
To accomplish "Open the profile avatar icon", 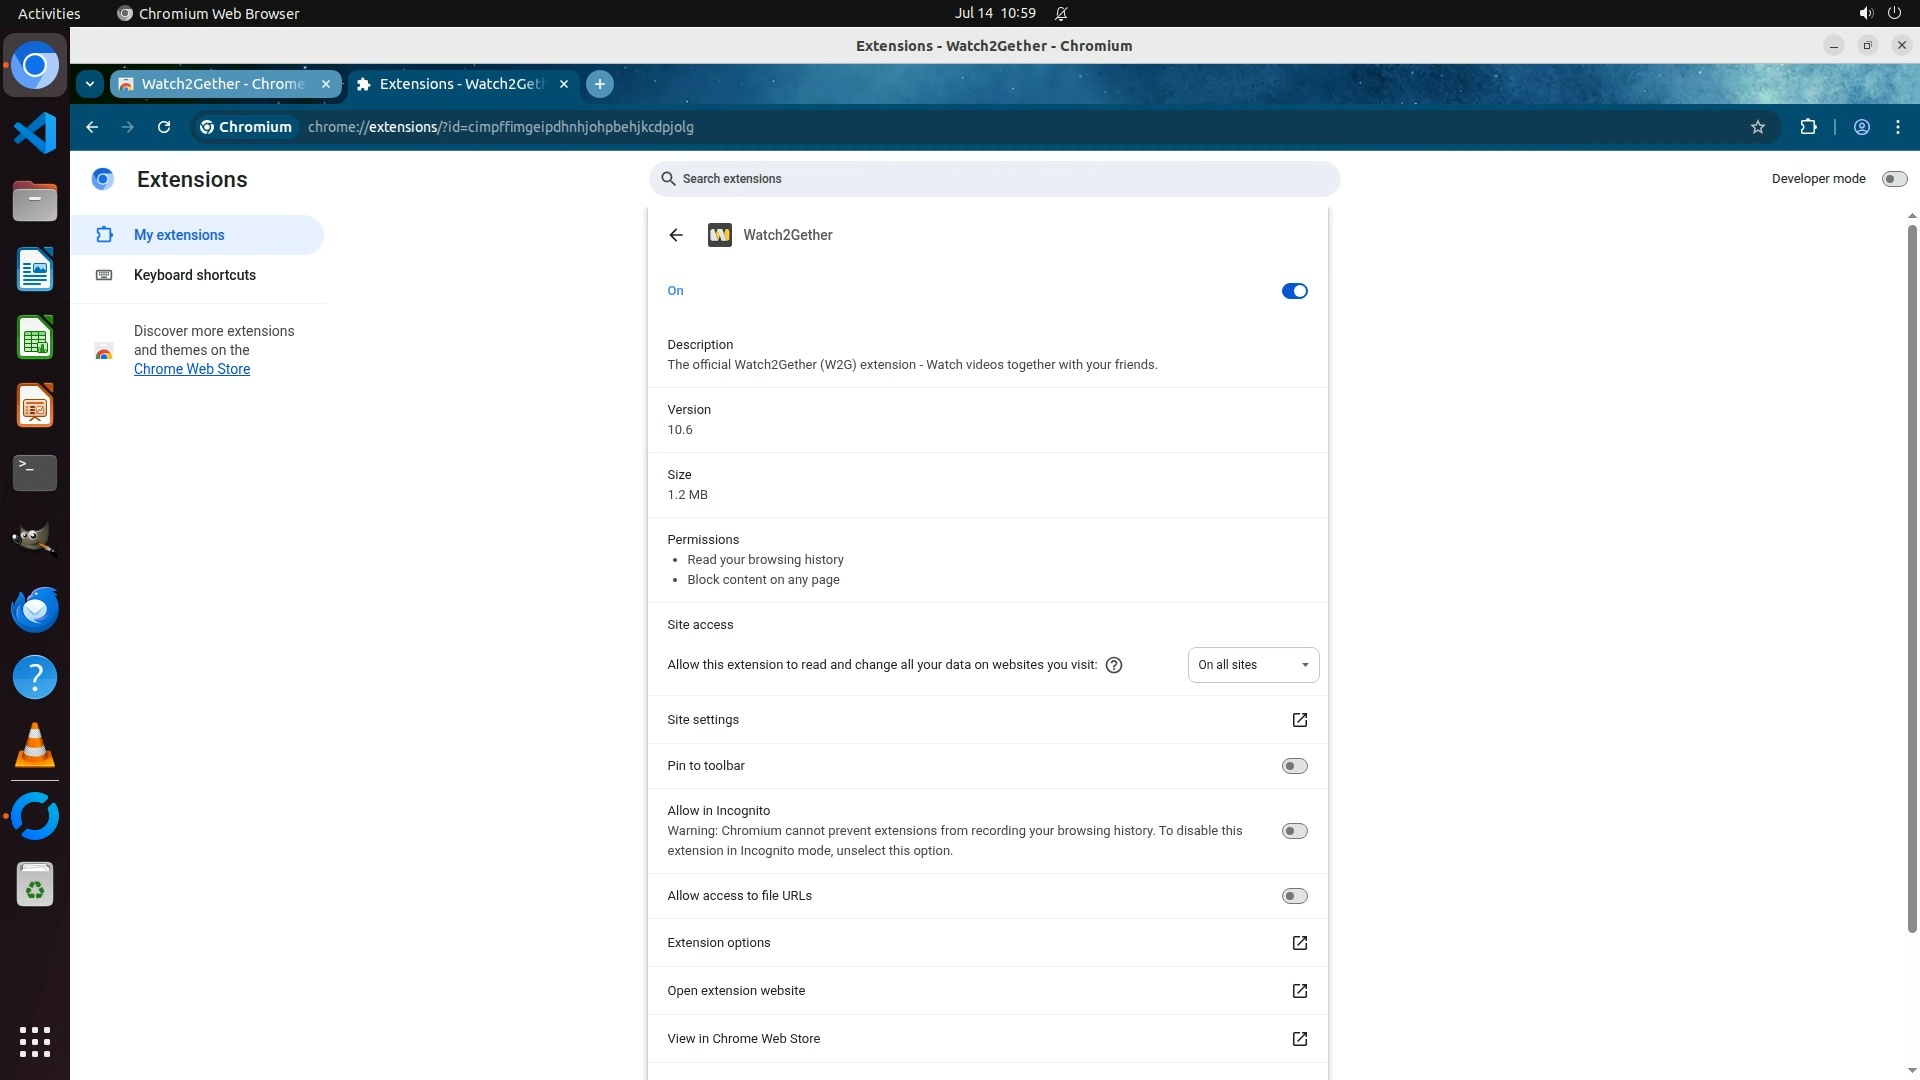I will pyautogui.click(x=1861, y=127).
